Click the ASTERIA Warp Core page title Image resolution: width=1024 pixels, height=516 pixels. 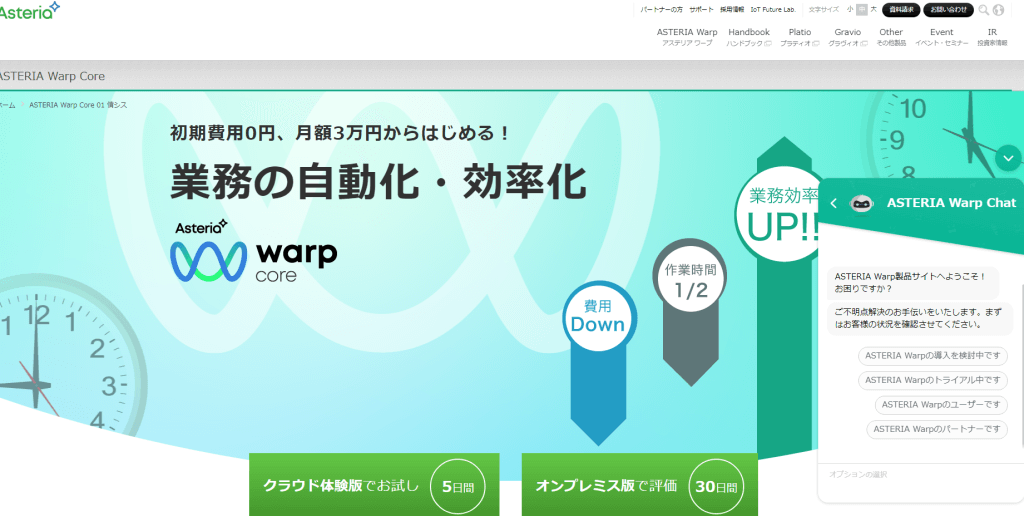coord(52,76)
